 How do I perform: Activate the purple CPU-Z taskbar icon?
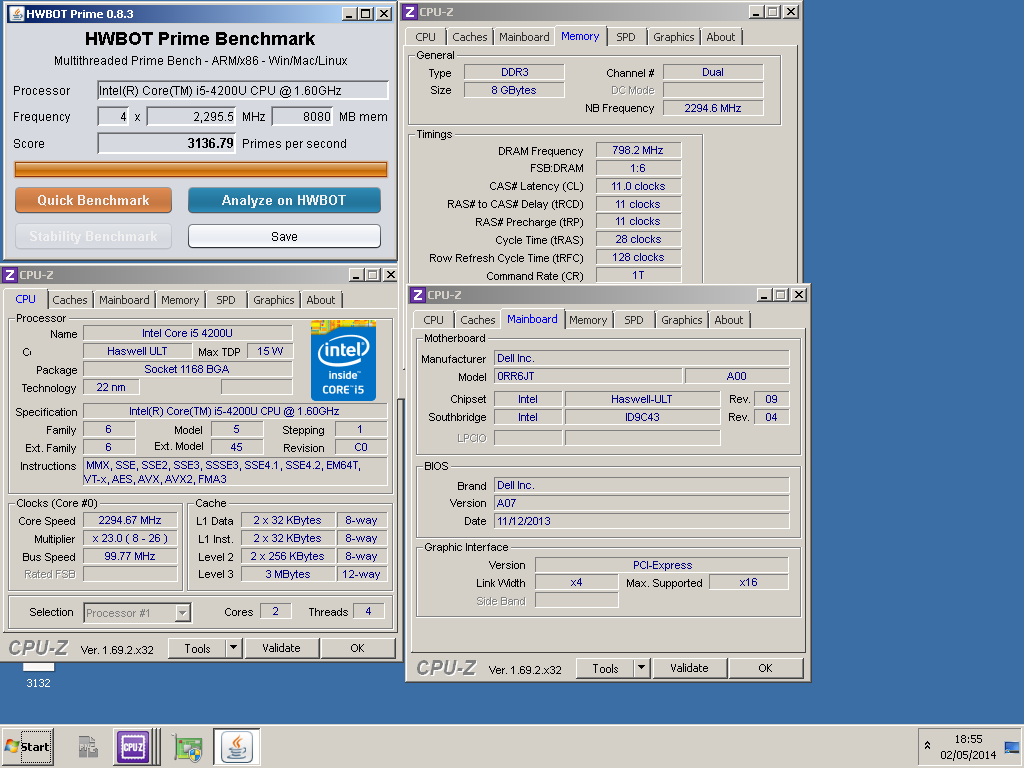pyautogui.click(x=133, y=746)
